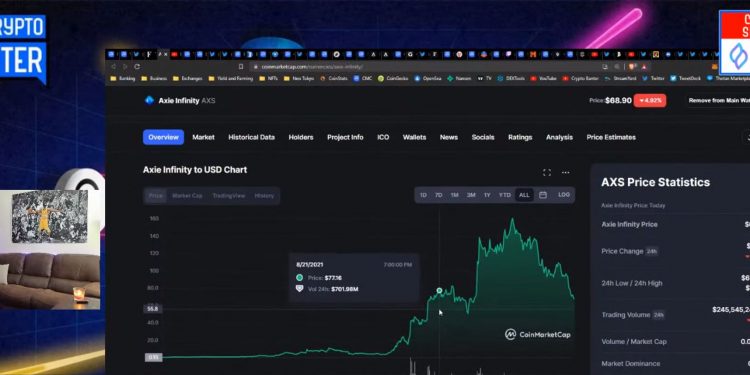The image size is (750, 375).
Task: Open the Twitter bookmark
Action: pos(653,78)
